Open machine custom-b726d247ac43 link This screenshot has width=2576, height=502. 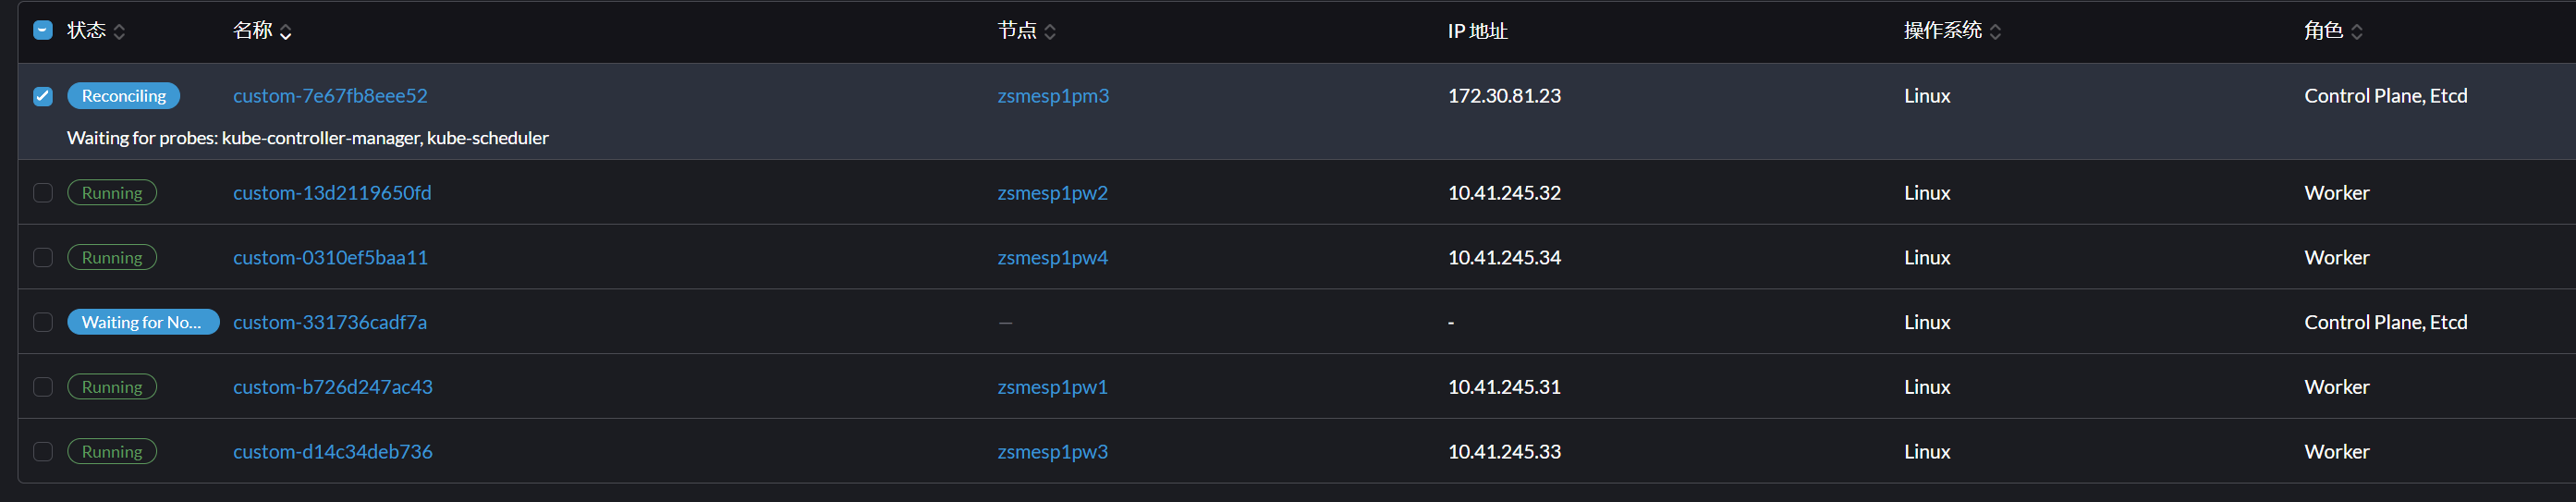coord(332,387)
